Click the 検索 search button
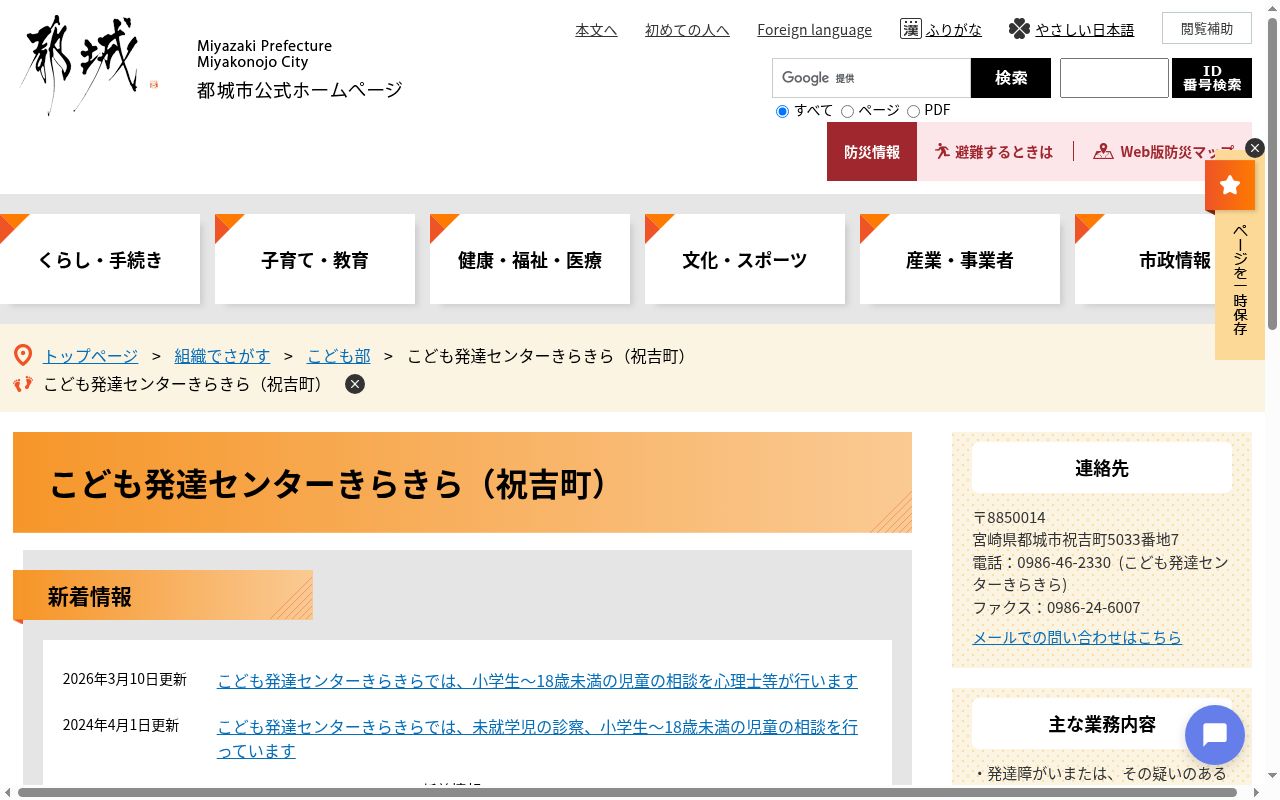 [1011, 78]
